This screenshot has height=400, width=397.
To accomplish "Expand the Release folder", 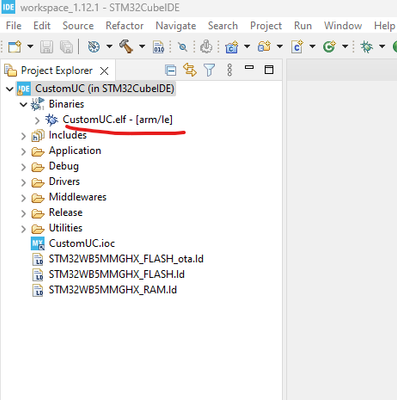I will point(23,213).
